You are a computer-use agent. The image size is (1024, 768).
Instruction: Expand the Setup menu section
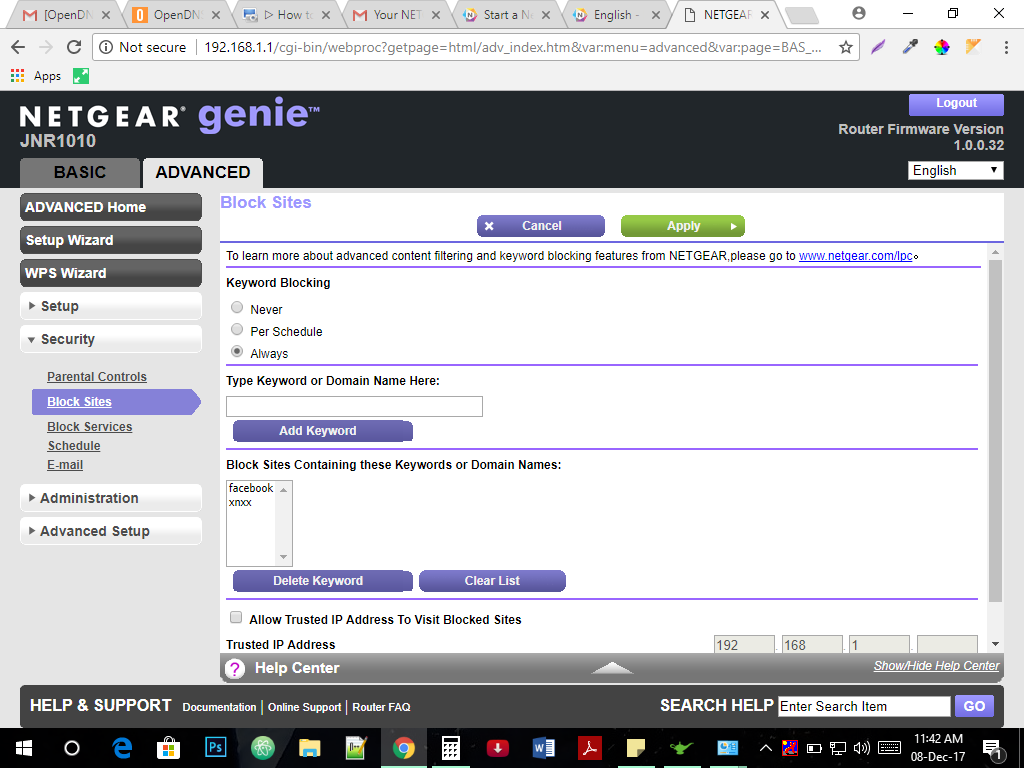(x=111, y=306)
